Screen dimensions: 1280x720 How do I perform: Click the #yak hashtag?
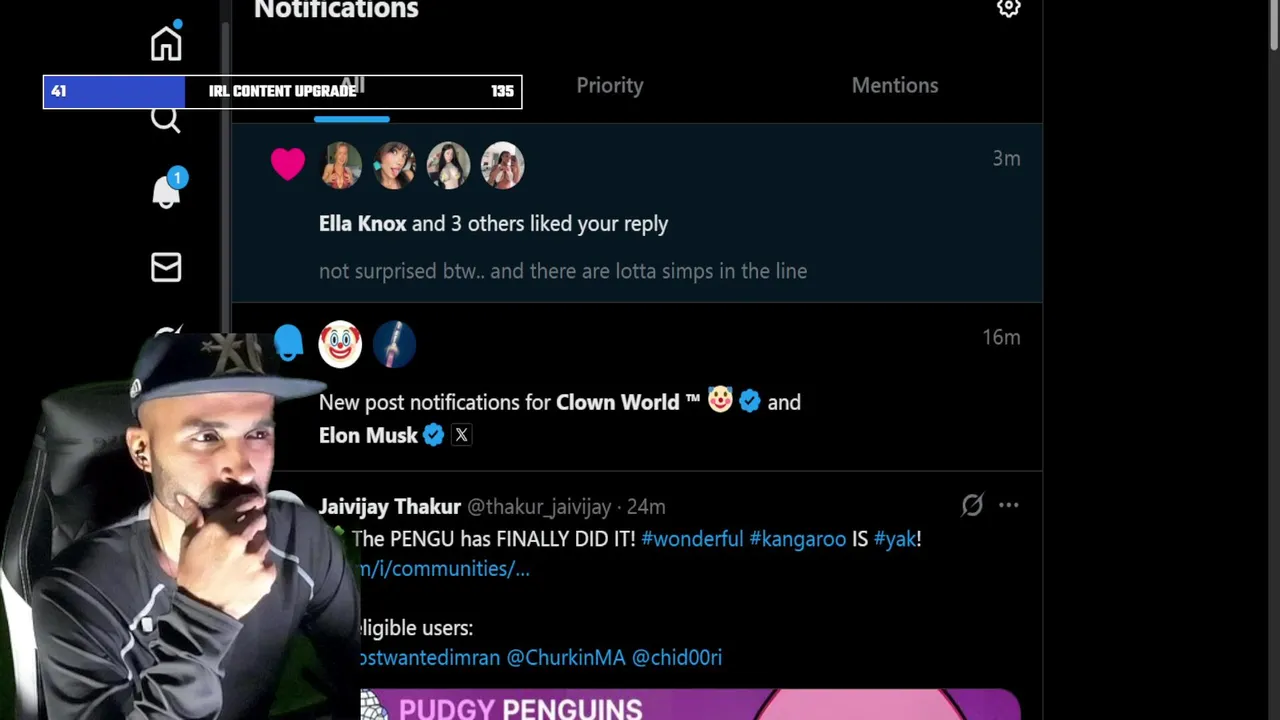(x=895, y=539)
